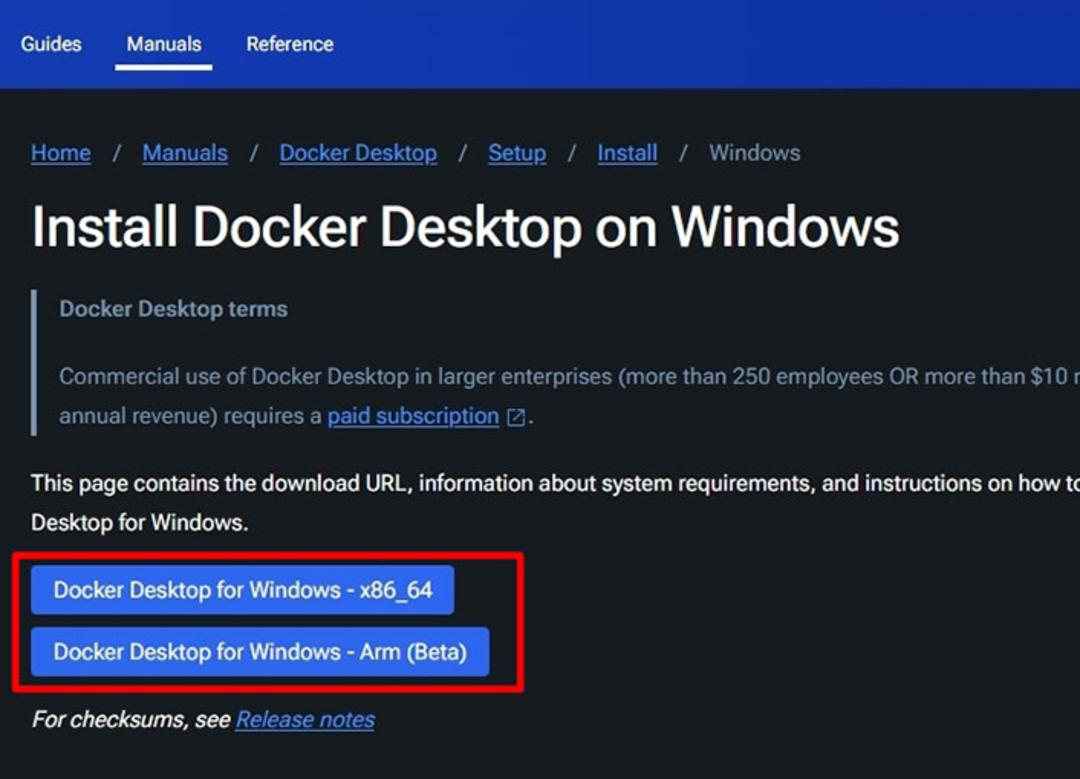Screen dimensions: 1080x779
Task: Click the Windows breadcrumb current page text
Action: tap(755, 153)
